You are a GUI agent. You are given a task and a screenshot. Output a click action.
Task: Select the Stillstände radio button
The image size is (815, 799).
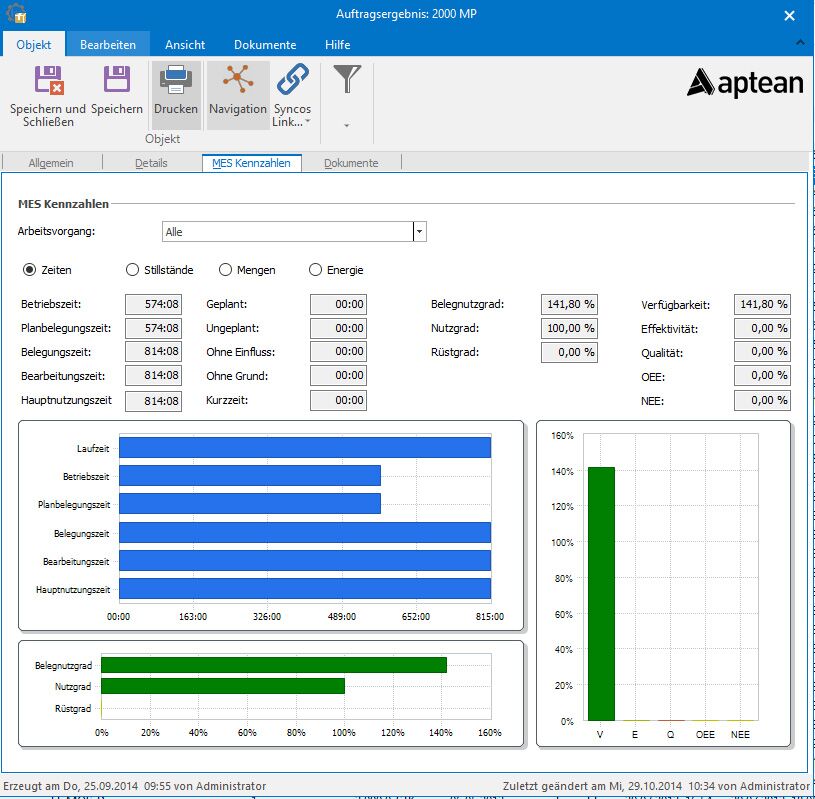[x=131, y=270]
